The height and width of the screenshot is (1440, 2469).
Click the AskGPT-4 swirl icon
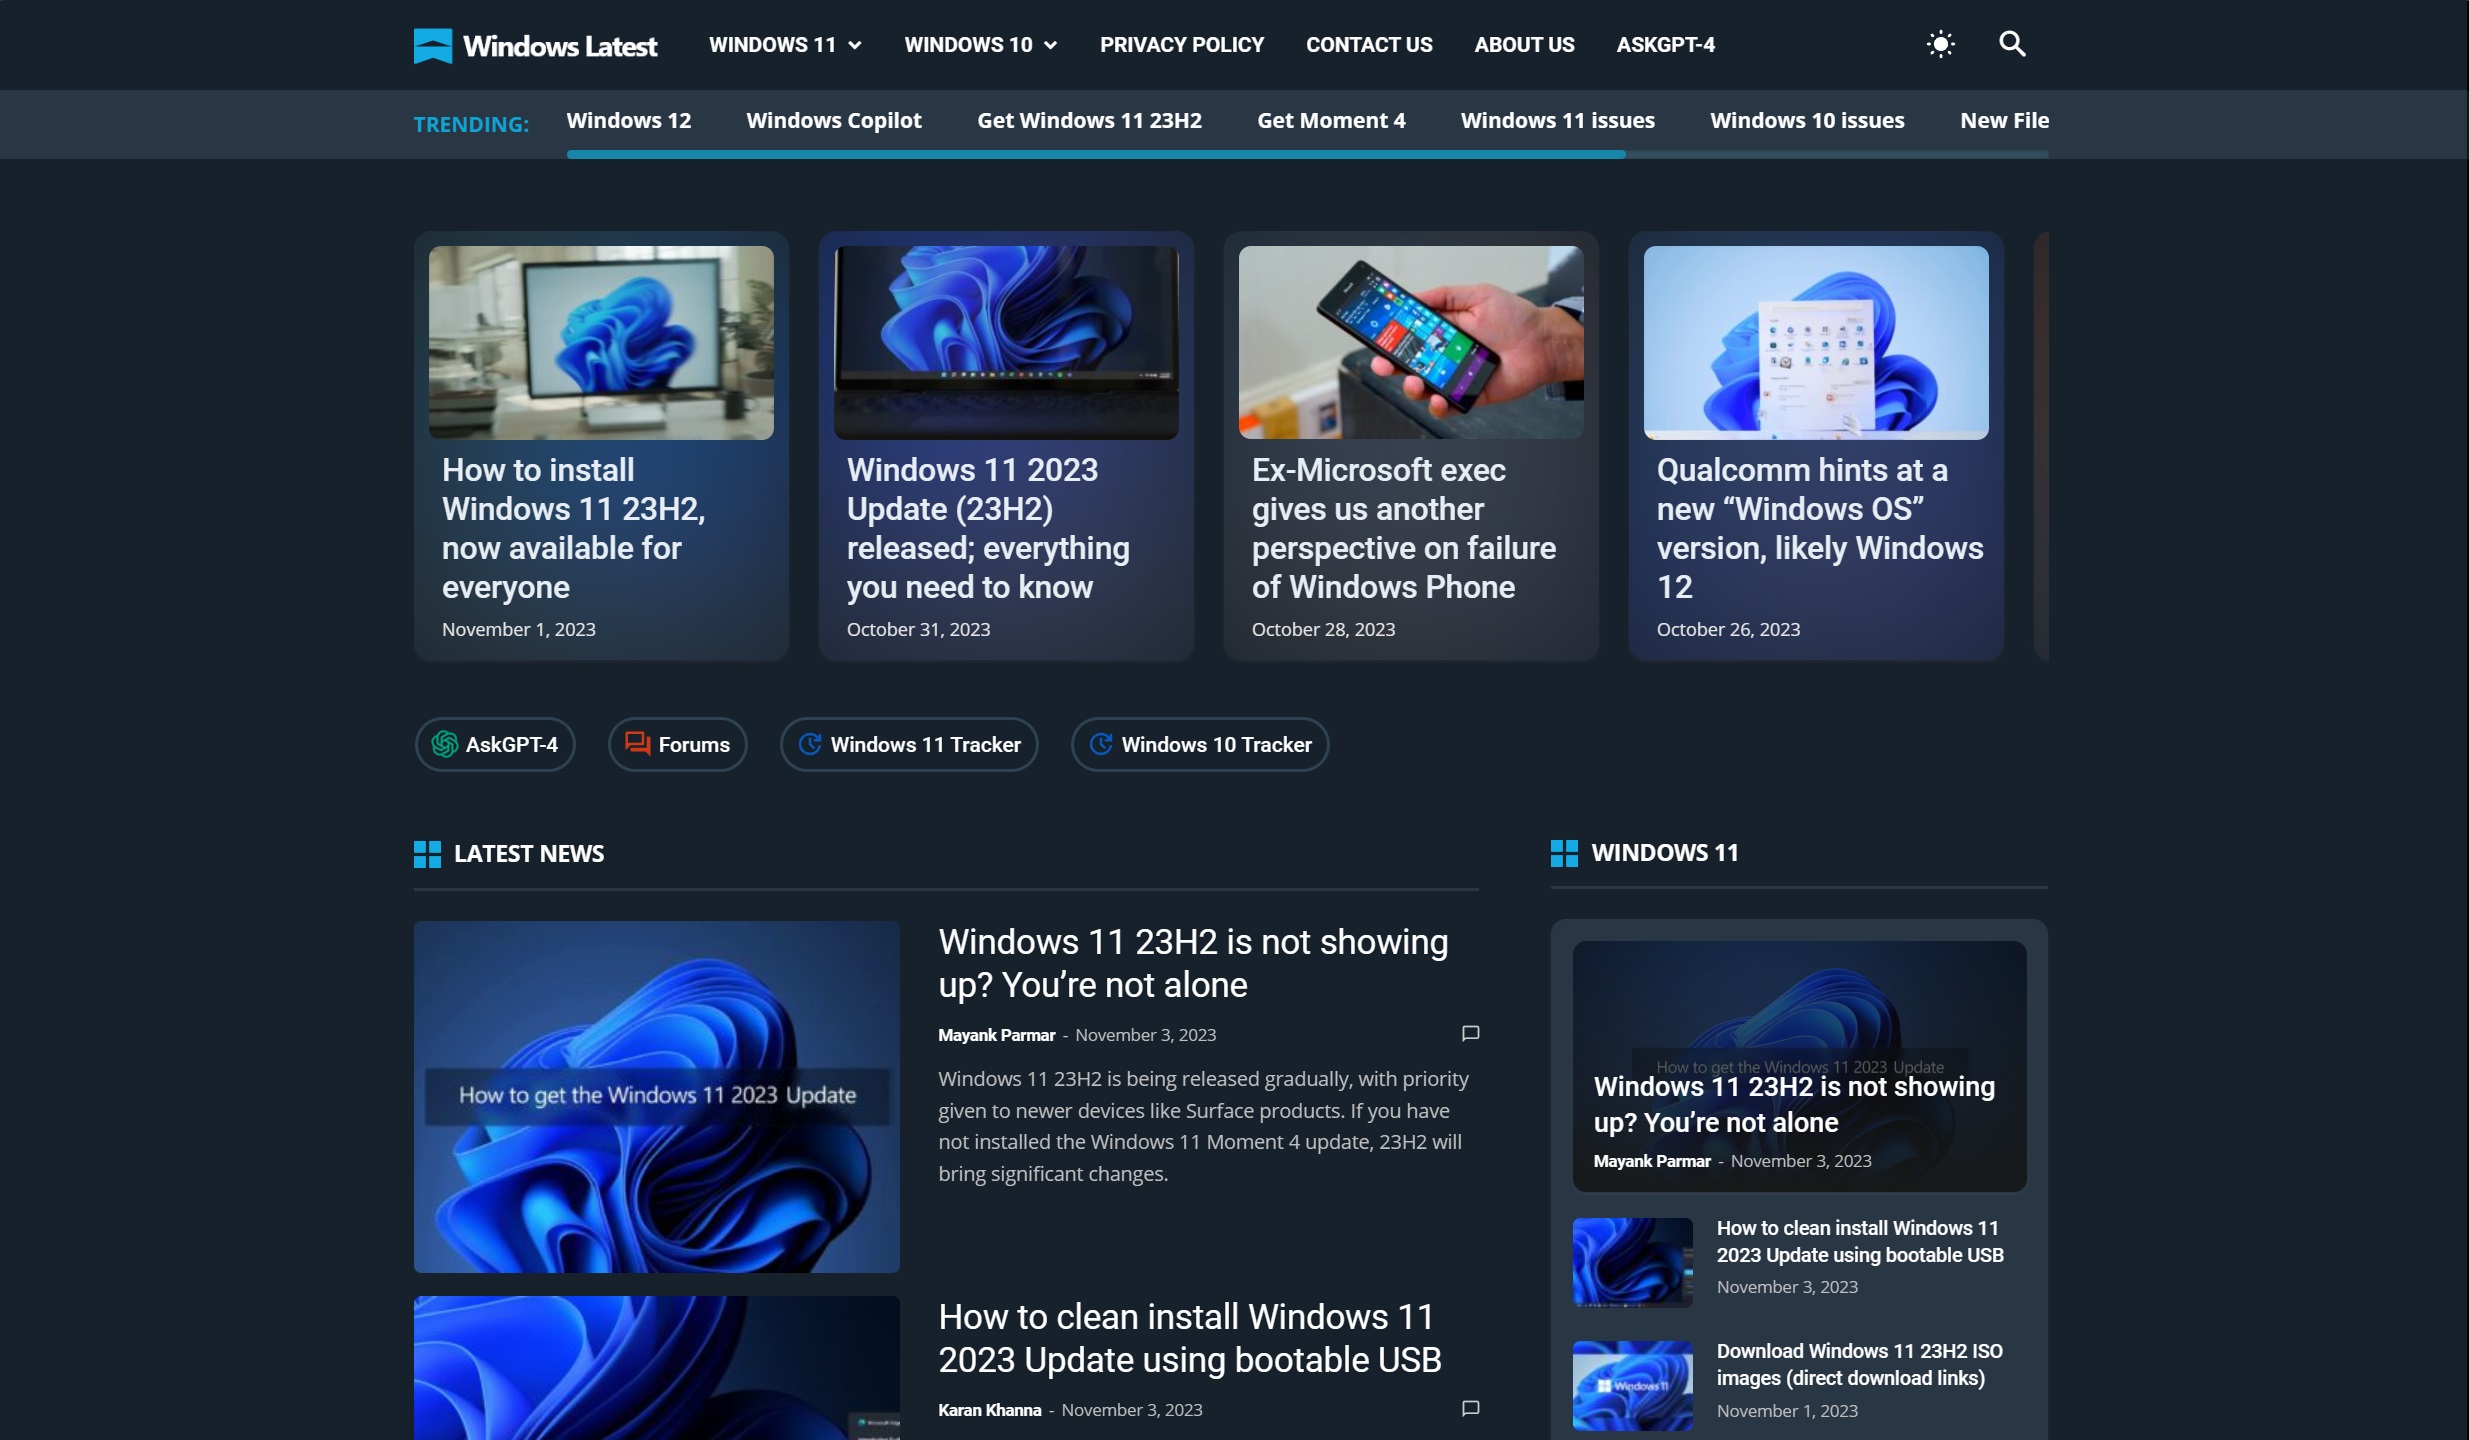444,744
